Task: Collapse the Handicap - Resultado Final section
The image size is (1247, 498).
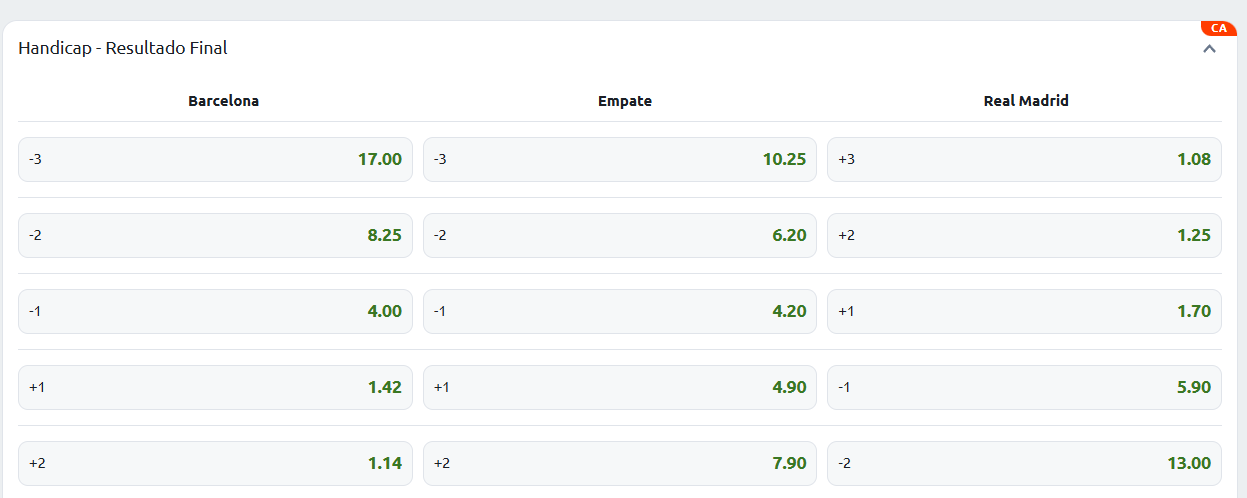Action: pos(1209,48)
